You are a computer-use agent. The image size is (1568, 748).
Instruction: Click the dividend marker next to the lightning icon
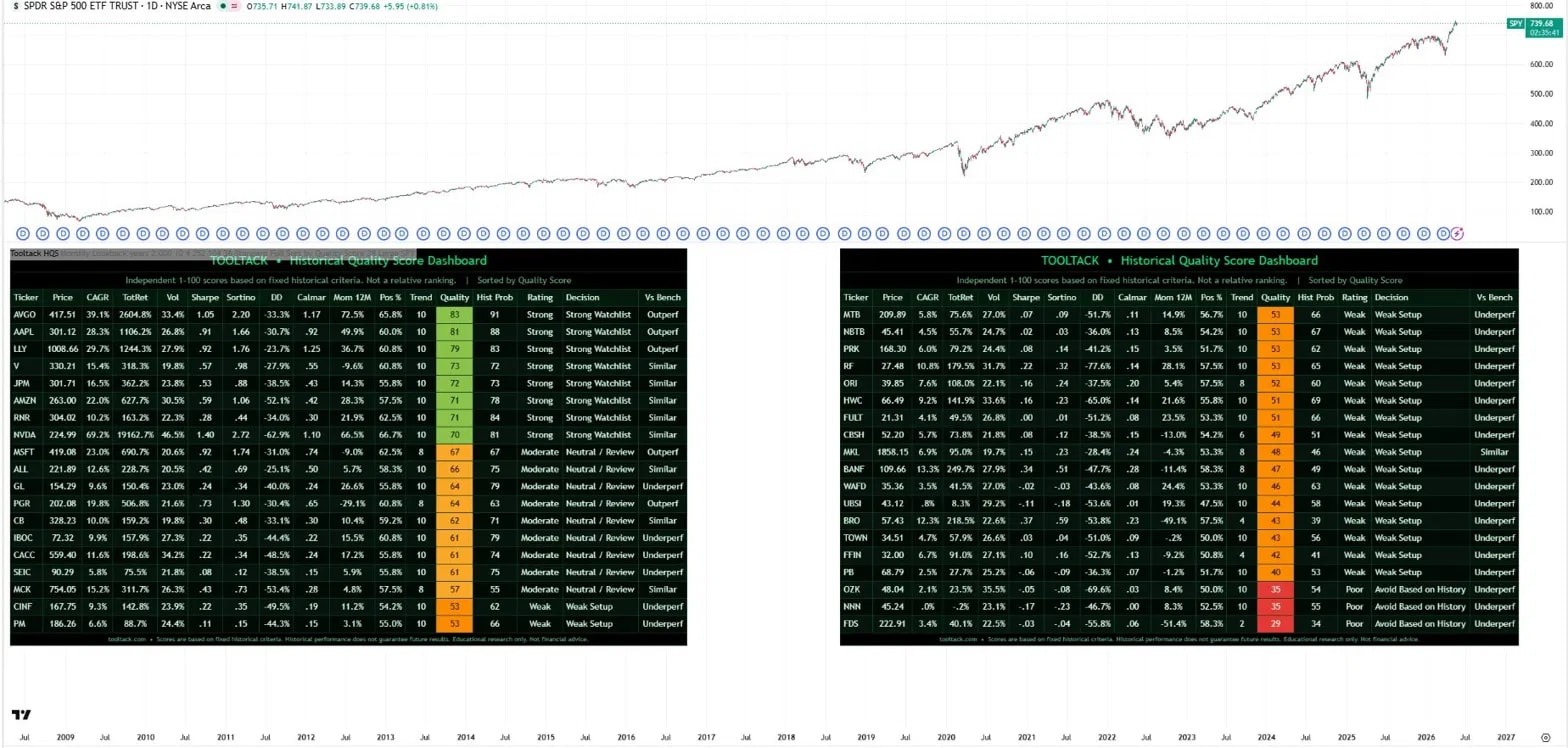(1442, 233)
